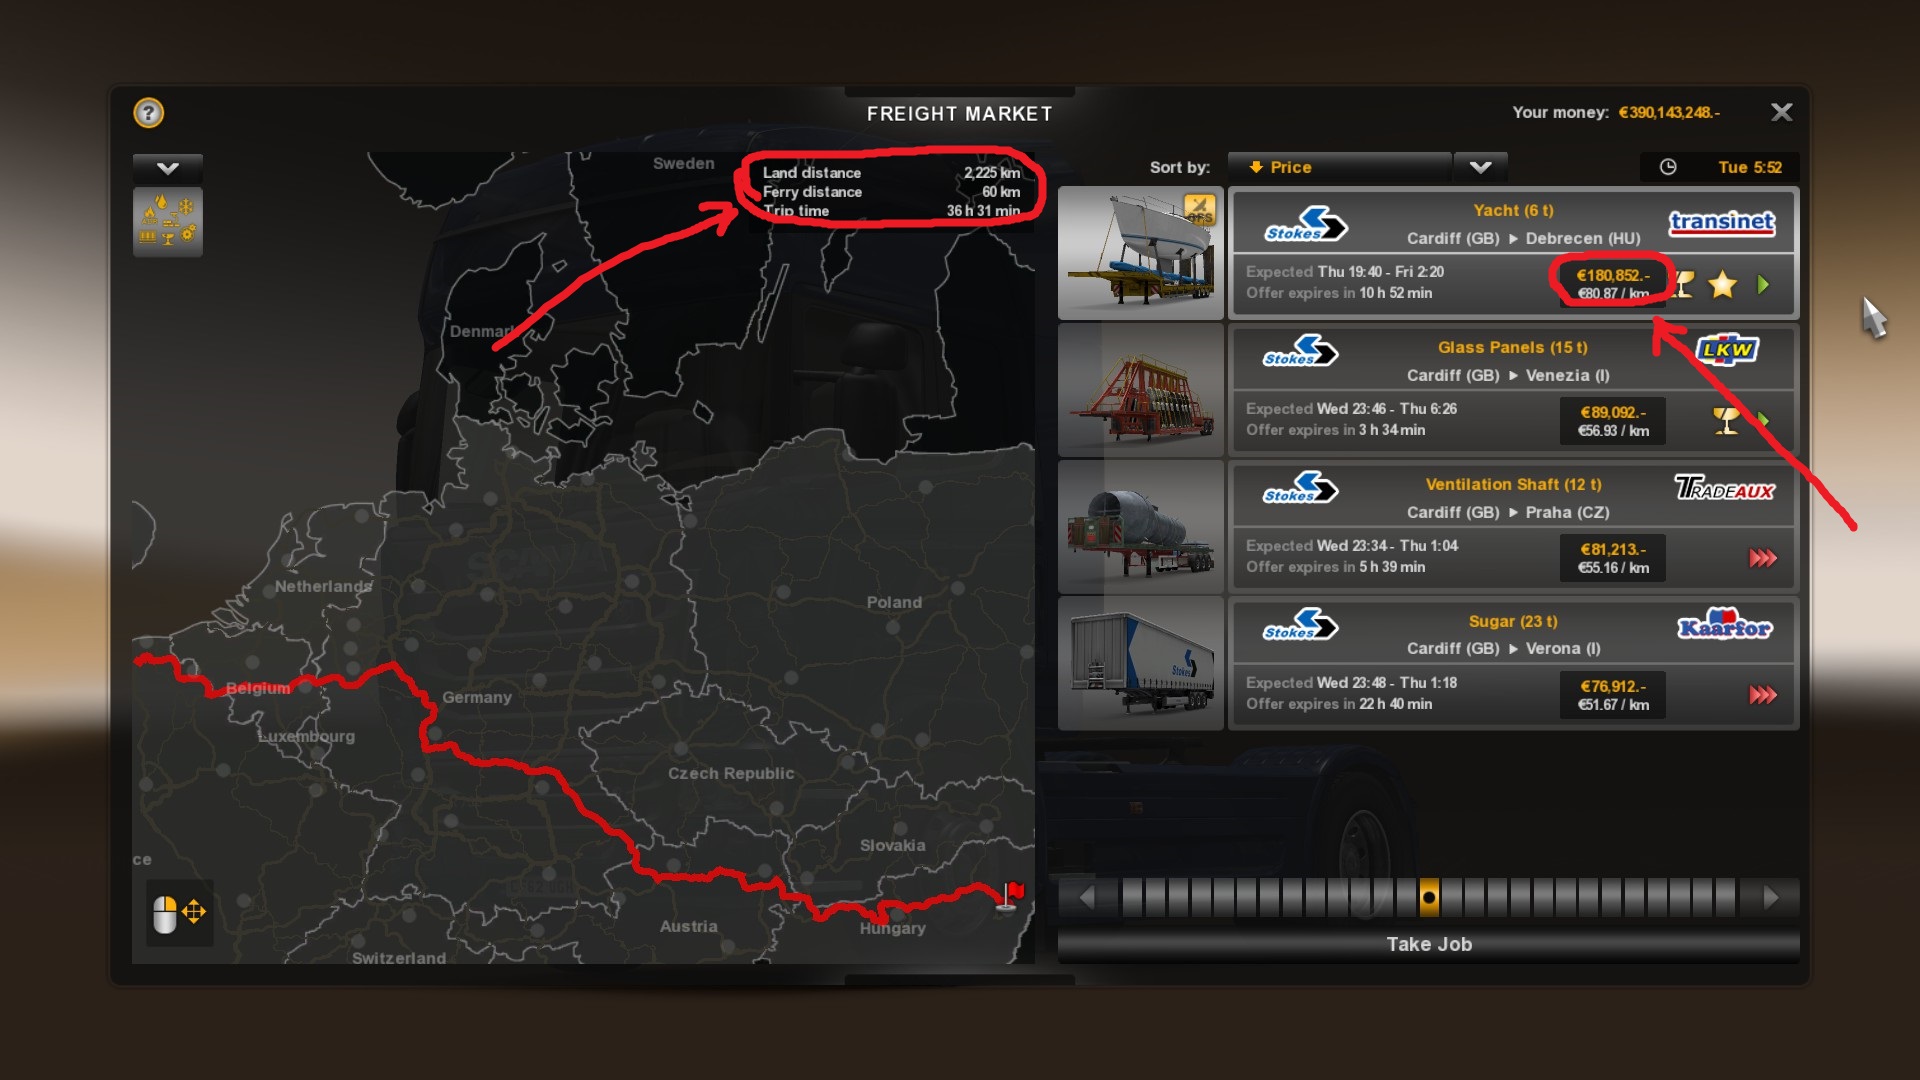Image resolution: width=1920 pixels, height=1080 pixels.
Task: Expand the map filter chevron dropdown
Action: click(167, 168)
